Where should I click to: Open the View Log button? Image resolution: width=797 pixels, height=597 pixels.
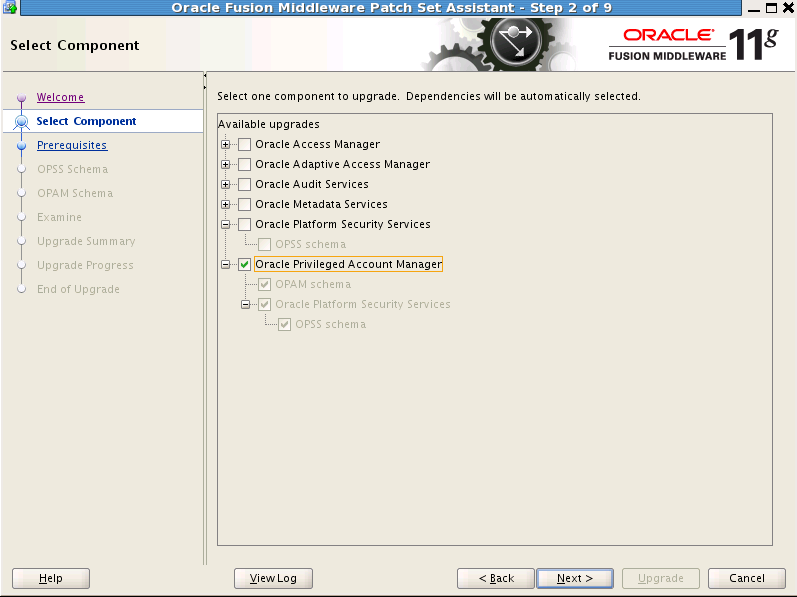(x=273, y=578)
